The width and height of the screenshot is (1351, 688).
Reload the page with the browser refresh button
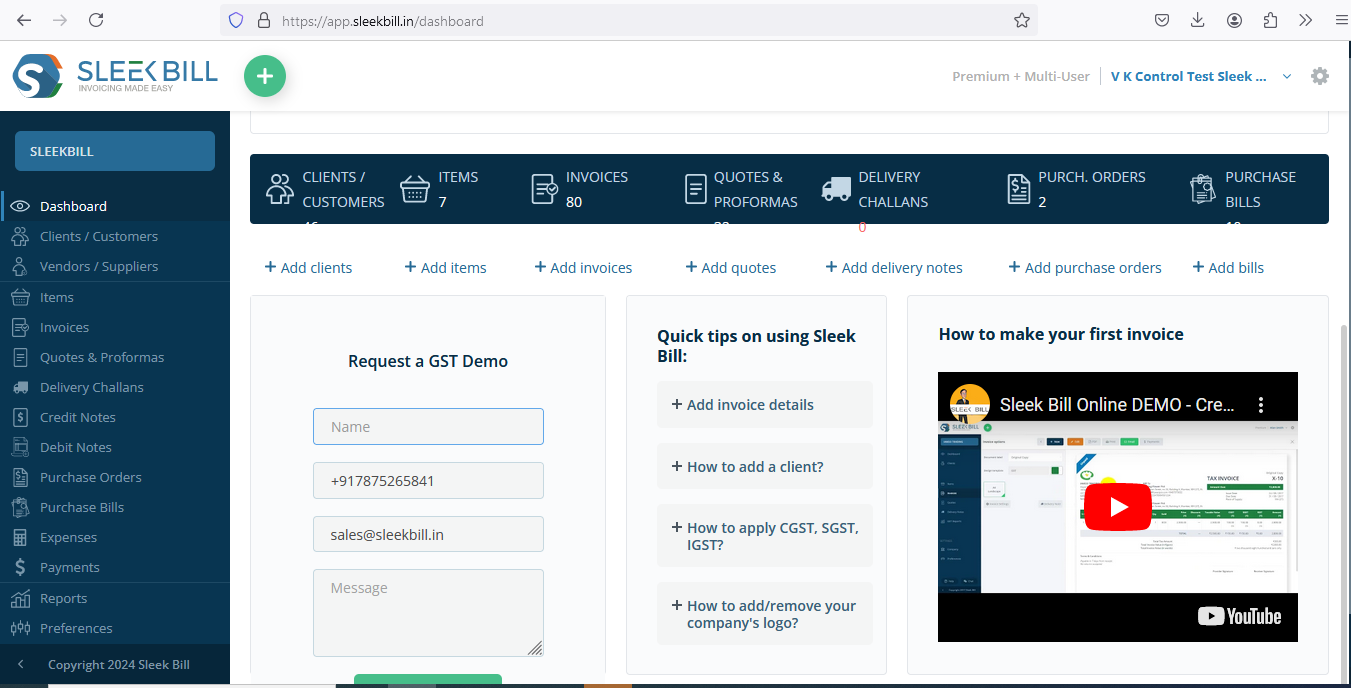96,20
